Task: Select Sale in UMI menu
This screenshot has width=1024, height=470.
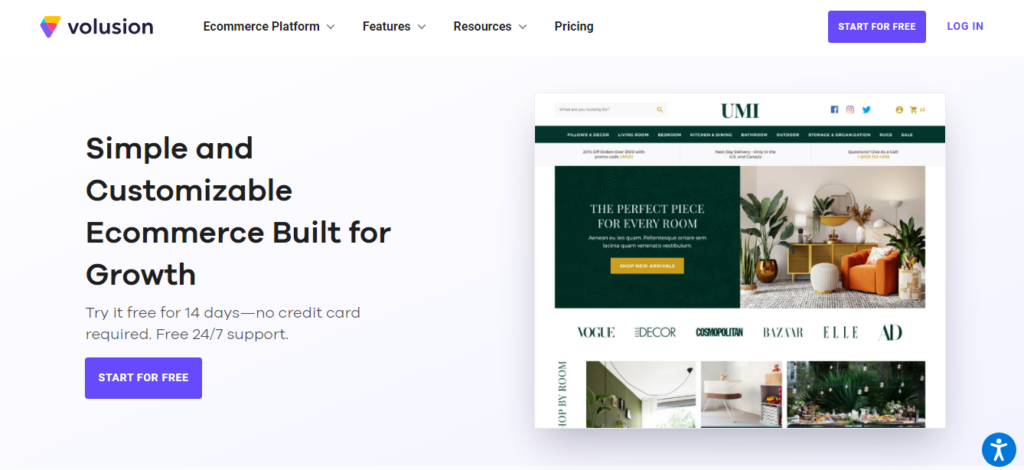Action: (x=906, y=134)
